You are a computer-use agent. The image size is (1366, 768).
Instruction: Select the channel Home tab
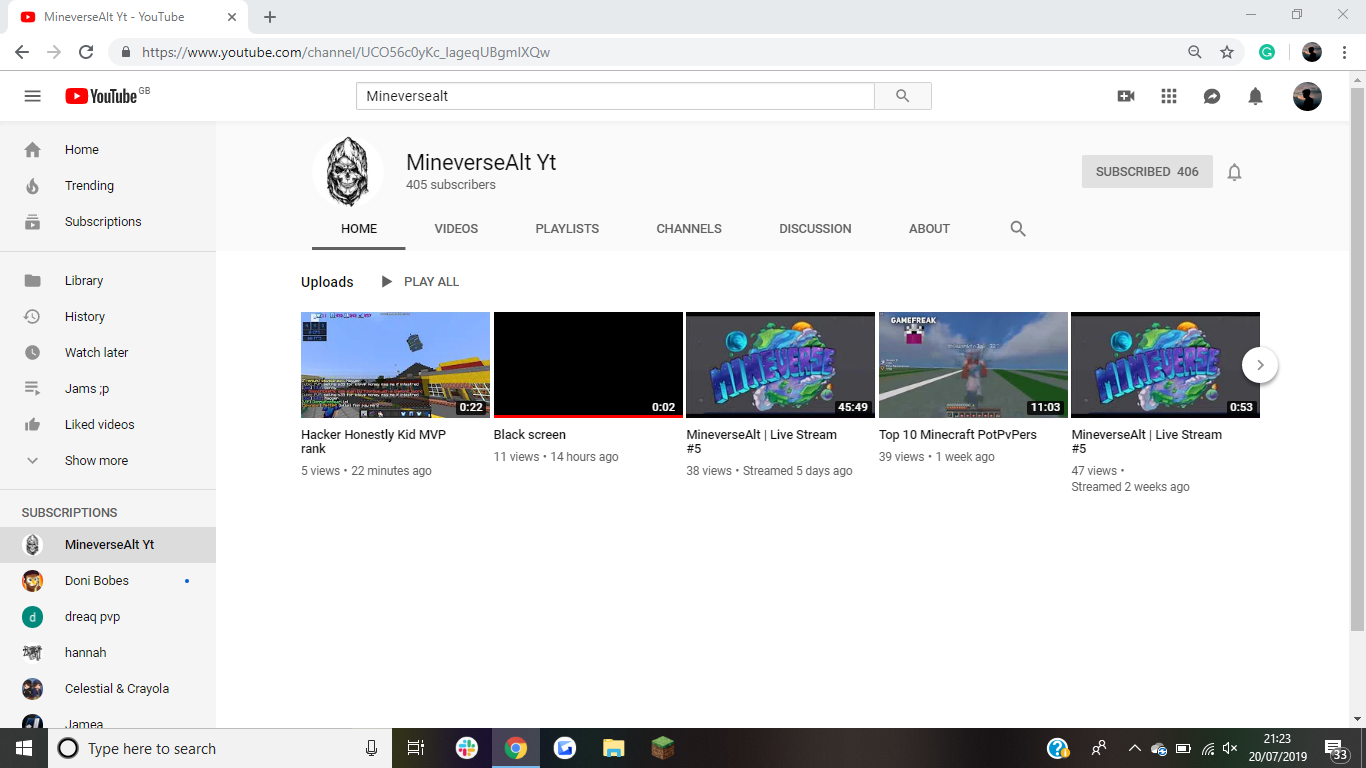[x=359, y=229]
